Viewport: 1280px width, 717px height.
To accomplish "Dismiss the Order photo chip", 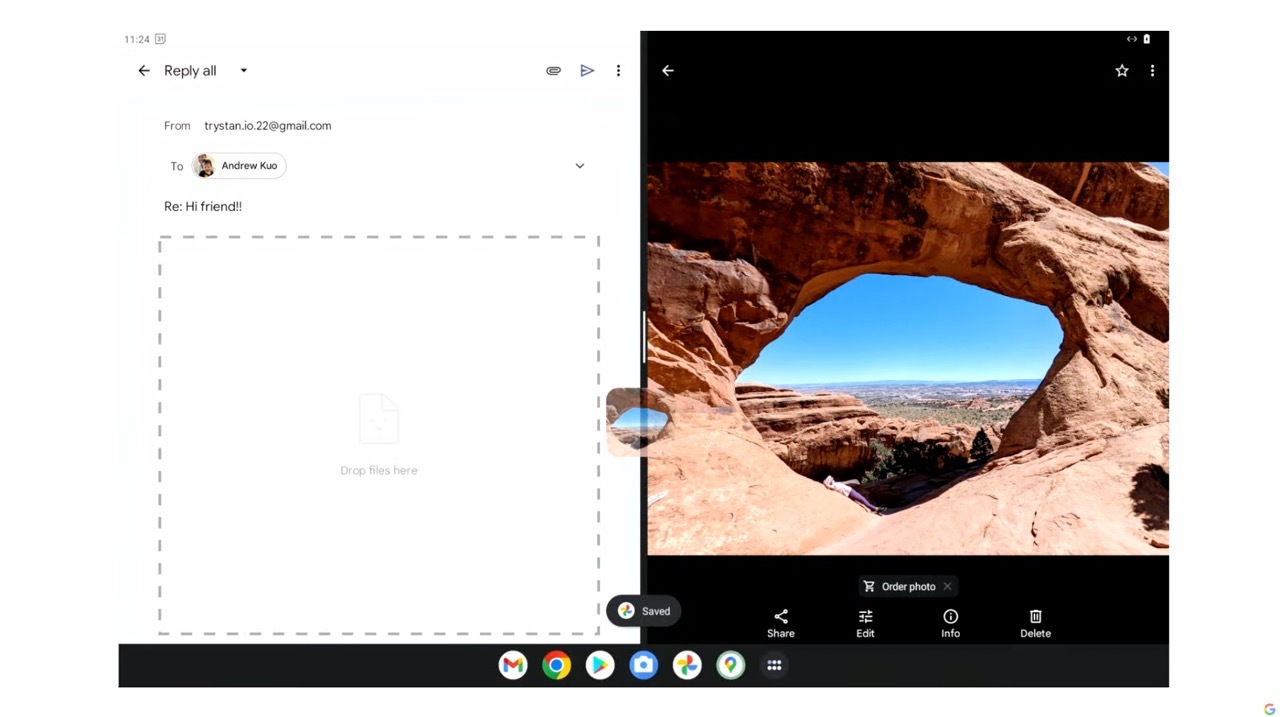I will tap(947, 587).
